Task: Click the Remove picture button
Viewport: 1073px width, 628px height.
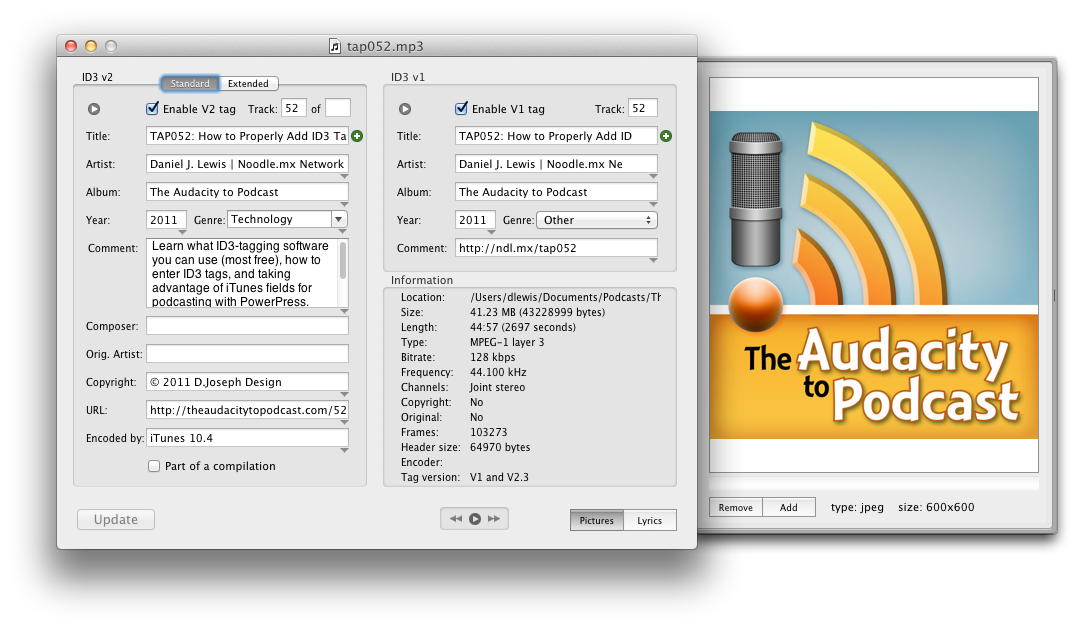Action: click(x=735, y=508)
